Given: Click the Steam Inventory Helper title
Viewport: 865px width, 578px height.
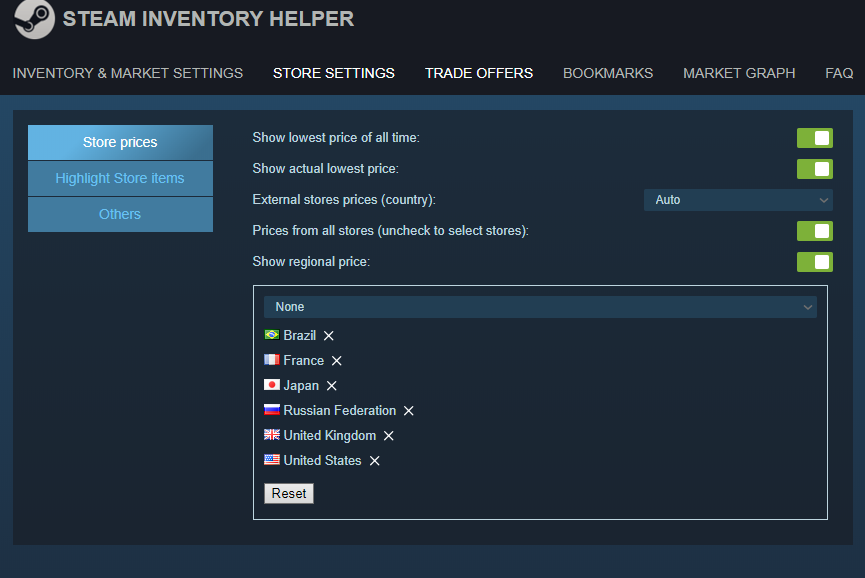Looking at the screenshot, I should click(209, 19).
